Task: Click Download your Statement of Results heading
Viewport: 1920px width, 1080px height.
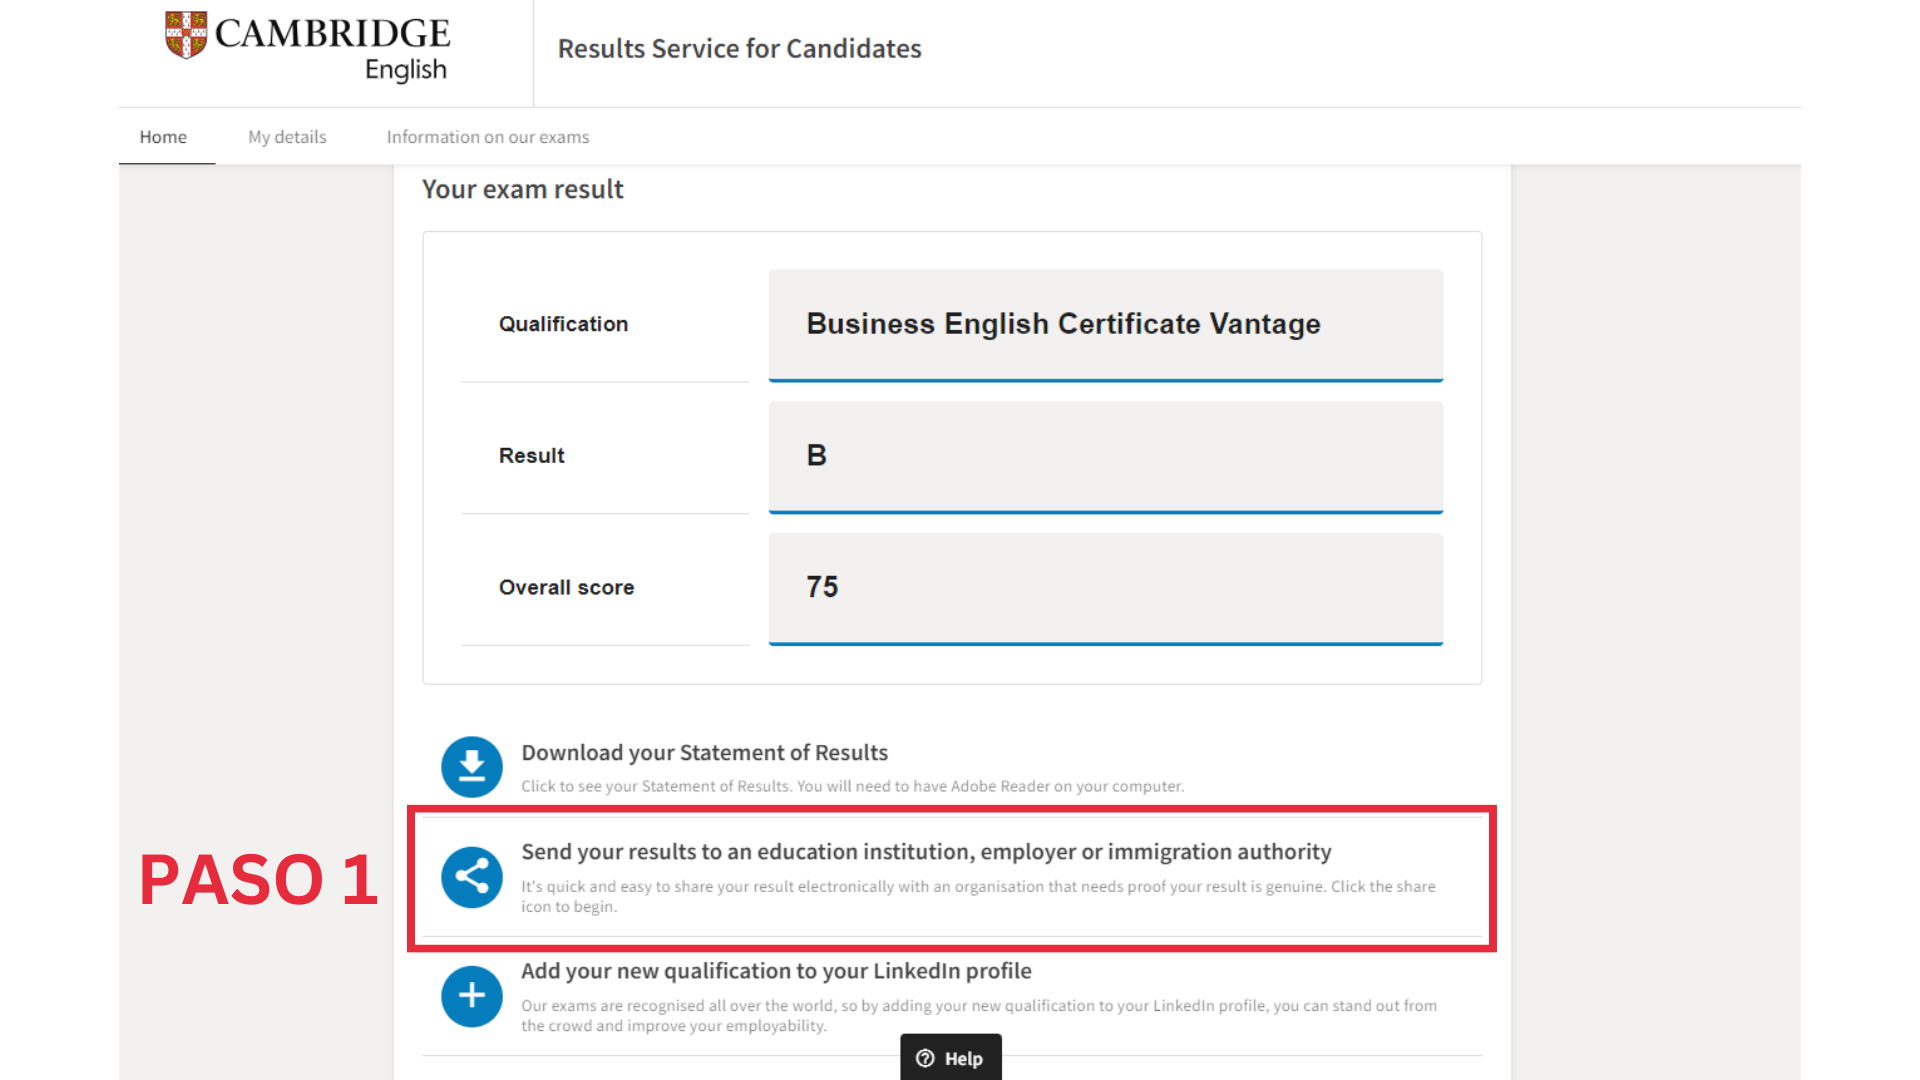Action: pos(704,753)
